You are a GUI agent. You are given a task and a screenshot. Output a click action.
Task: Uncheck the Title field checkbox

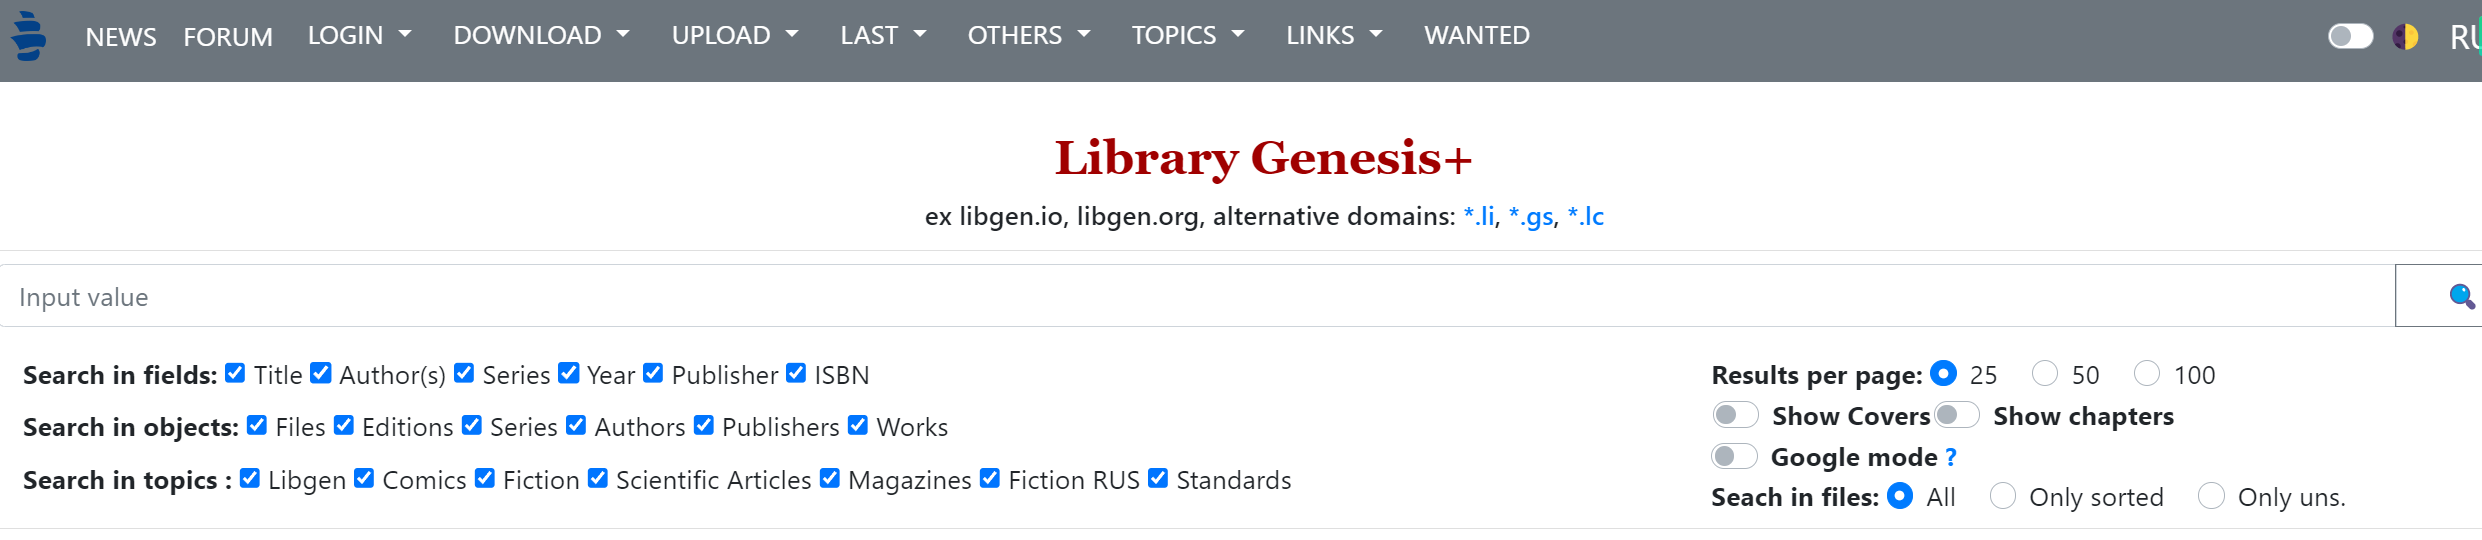click(x=235, y=373)
